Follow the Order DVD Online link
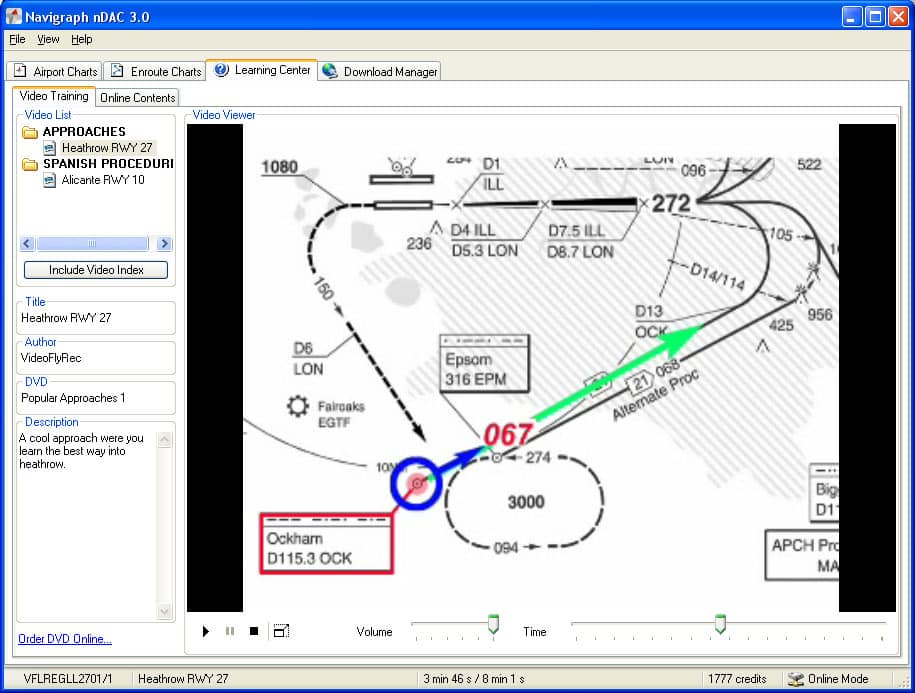Image resolution: width=915 pixels, height=693 pixels. tap(65, 639)
